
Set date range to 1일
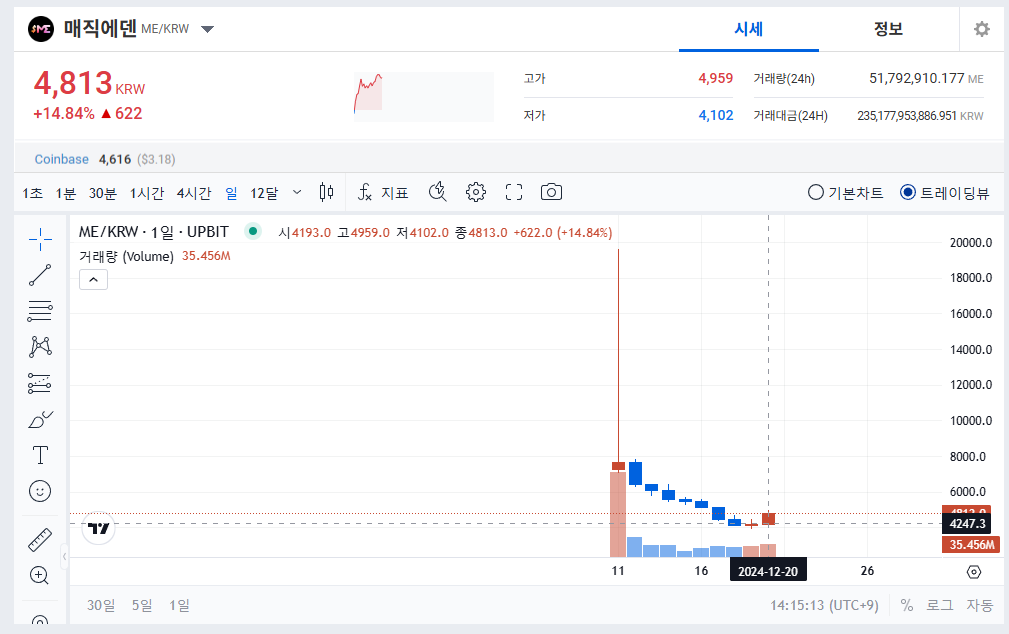click(179, 605)
